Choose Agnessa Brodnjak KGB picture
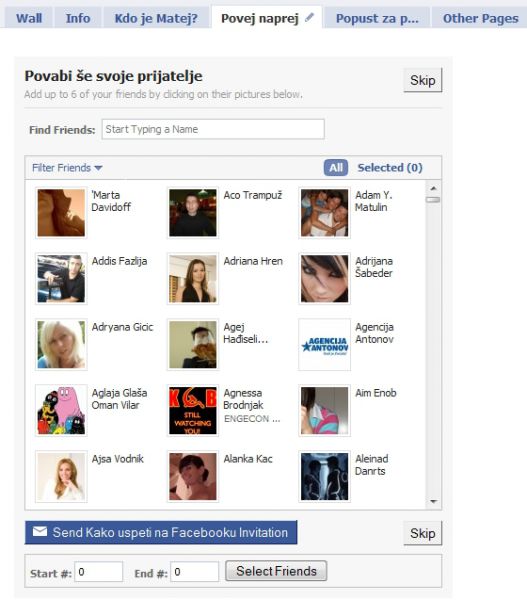 click(193, 411)
